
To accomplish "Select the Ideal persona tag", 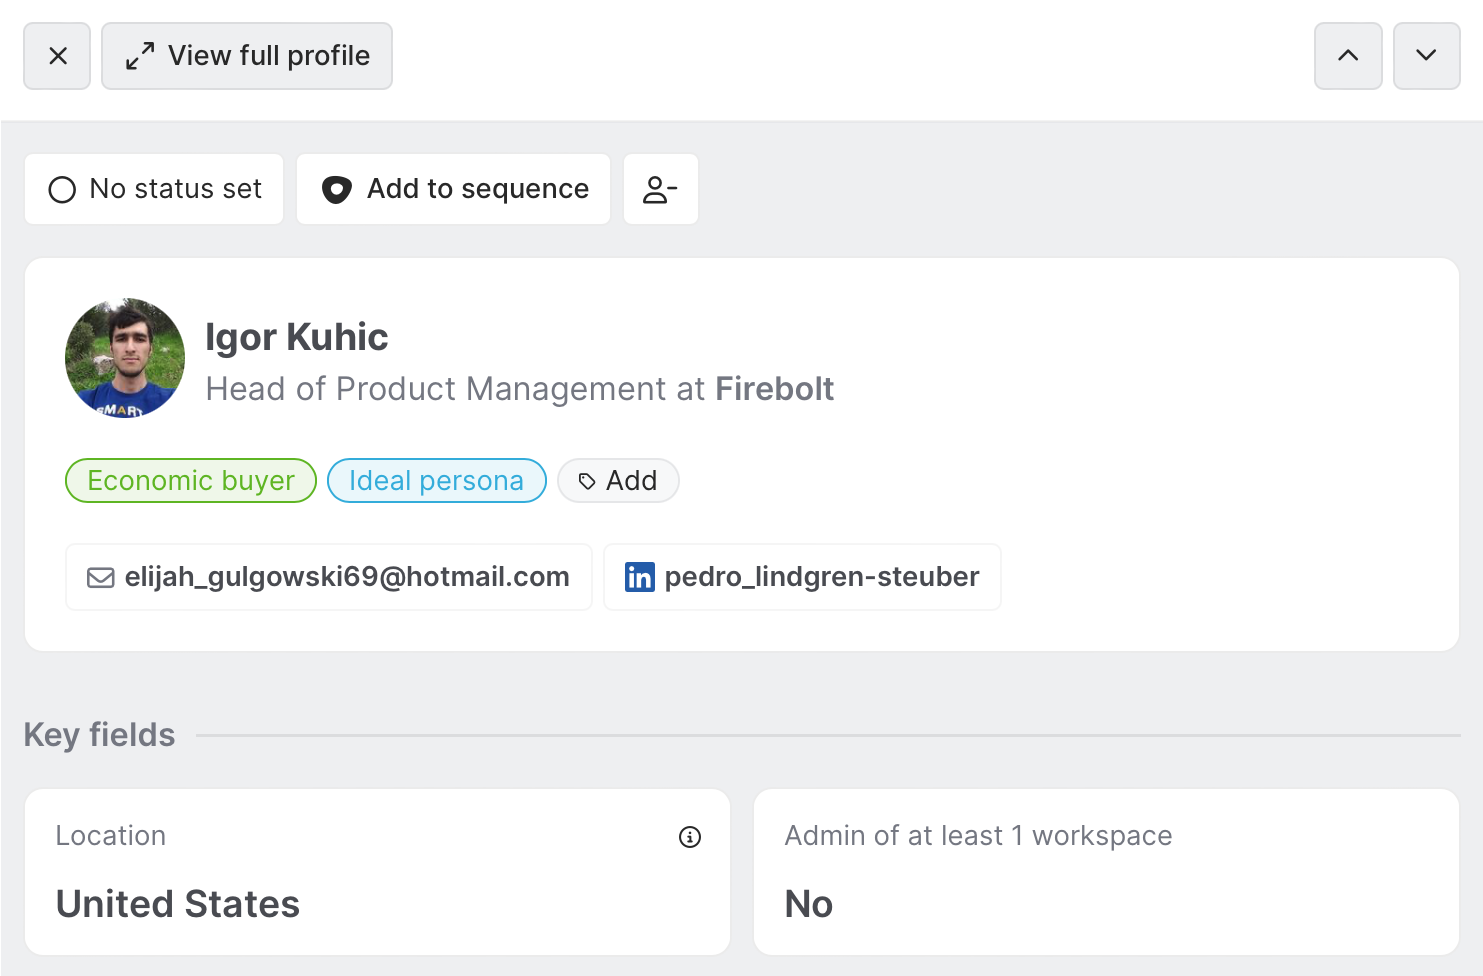I will (436, 481).
